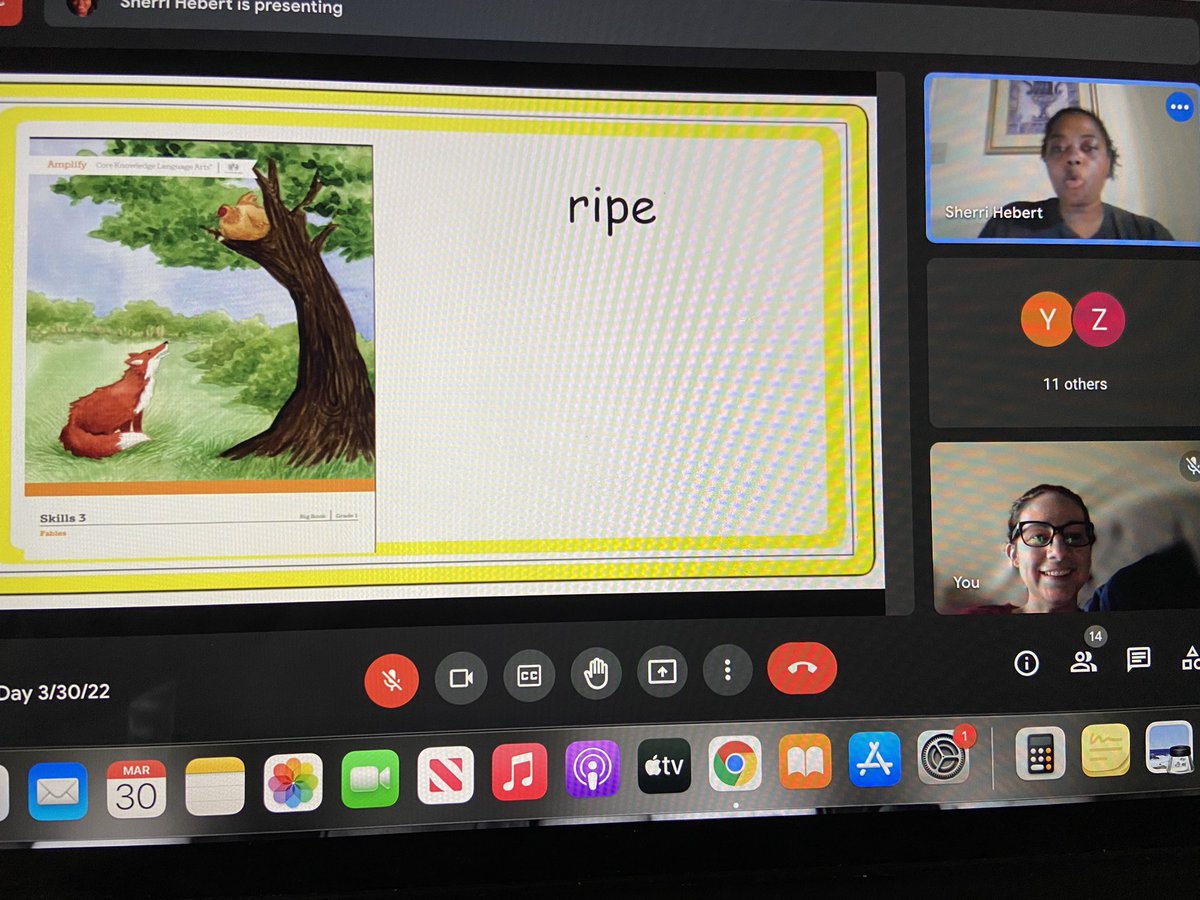Launch FaceTime from the Dock
The height and width of the screenshot is (900, 1200).
[x=370, y=779]
